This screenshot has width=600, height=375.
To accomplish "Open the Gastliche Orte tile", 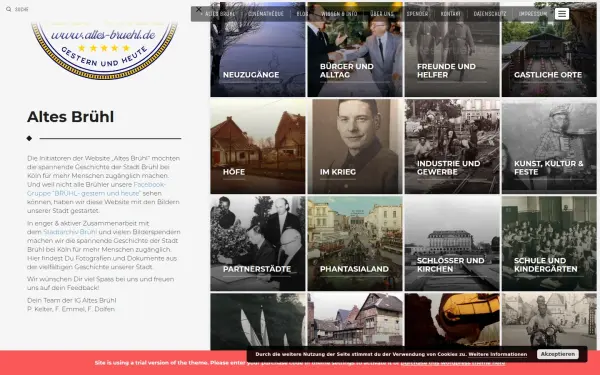I will point(549,49).
